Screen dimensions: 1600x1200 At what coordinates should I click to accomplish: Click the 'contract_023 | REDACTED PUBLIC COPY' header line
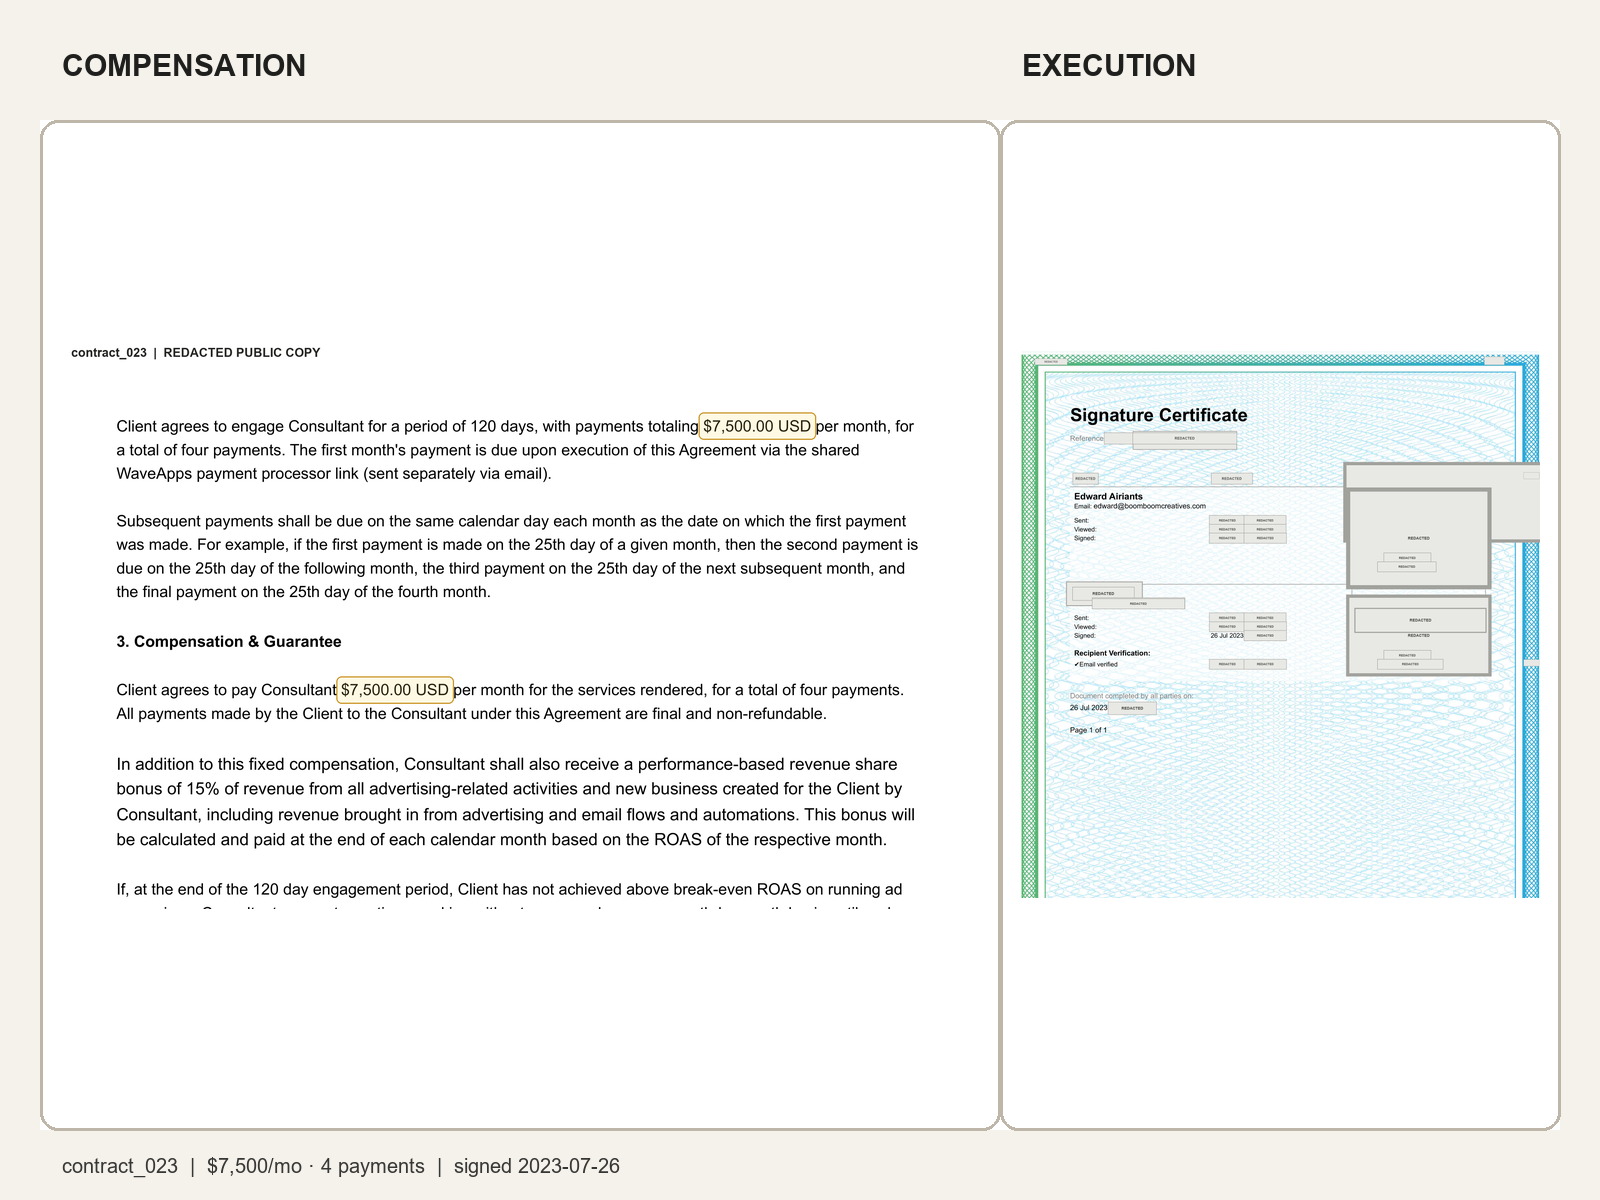[196, 353]
